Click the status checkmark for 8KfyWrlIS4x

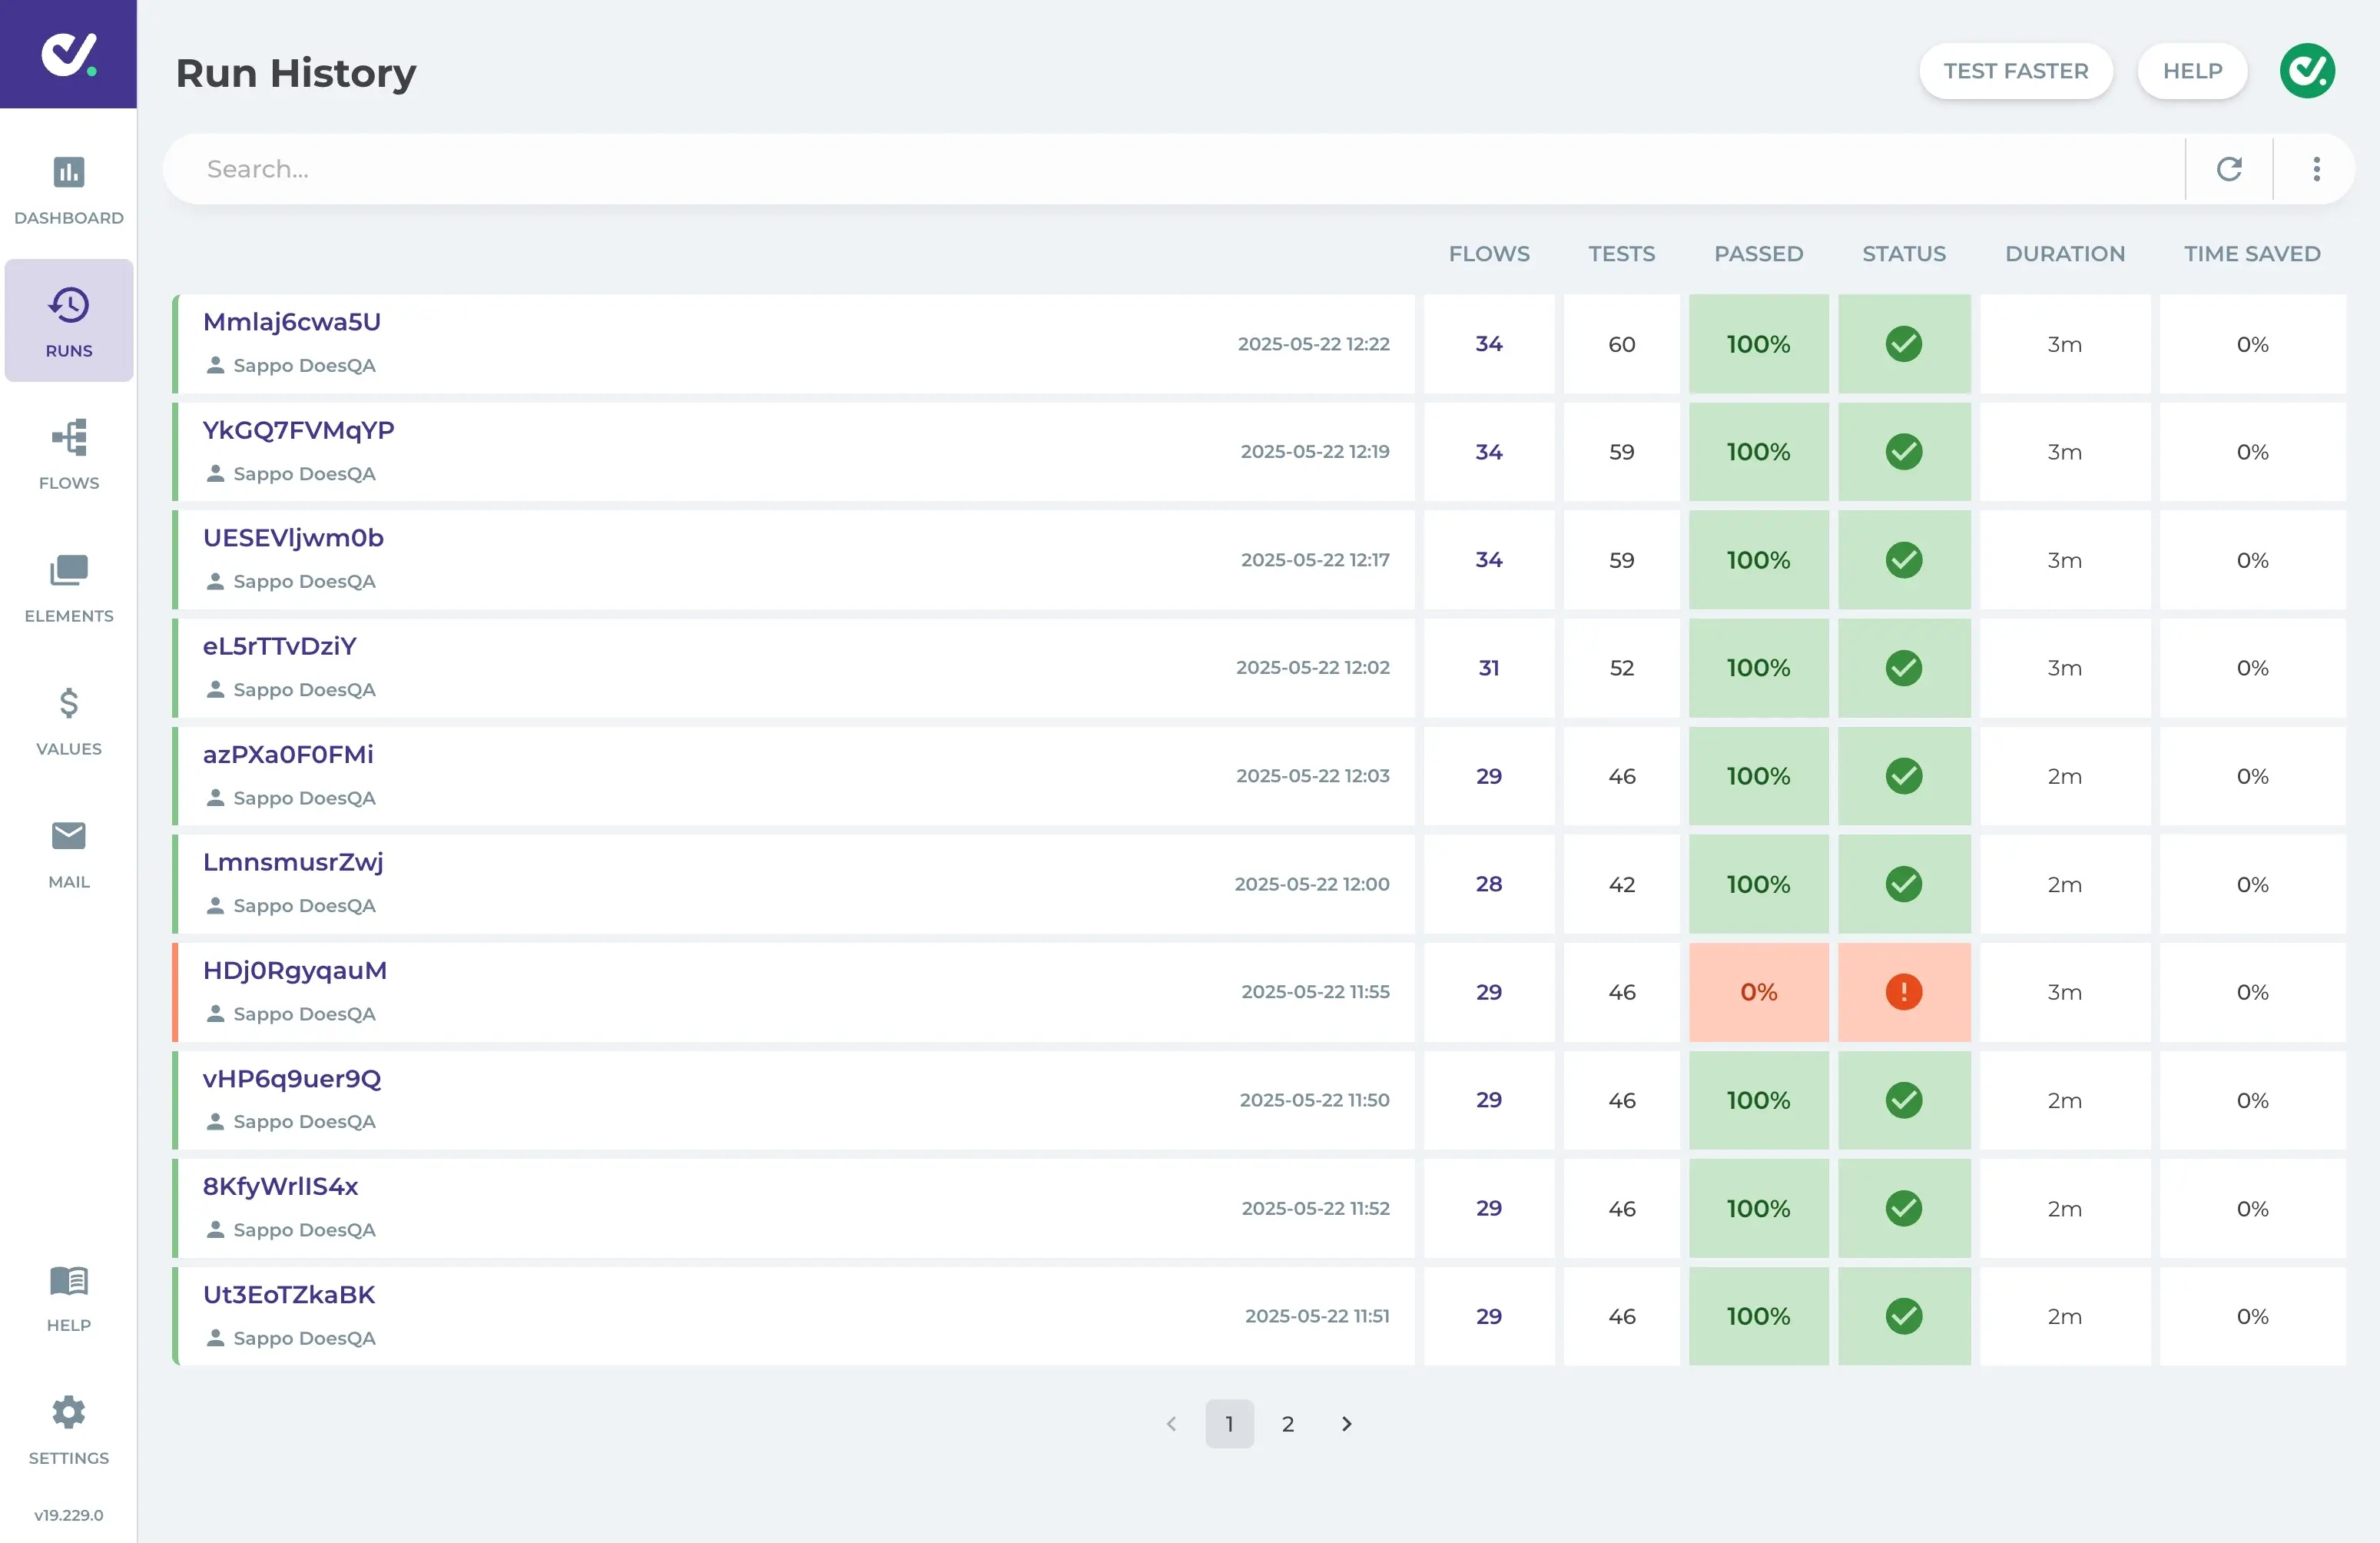coord(1903,1208)
